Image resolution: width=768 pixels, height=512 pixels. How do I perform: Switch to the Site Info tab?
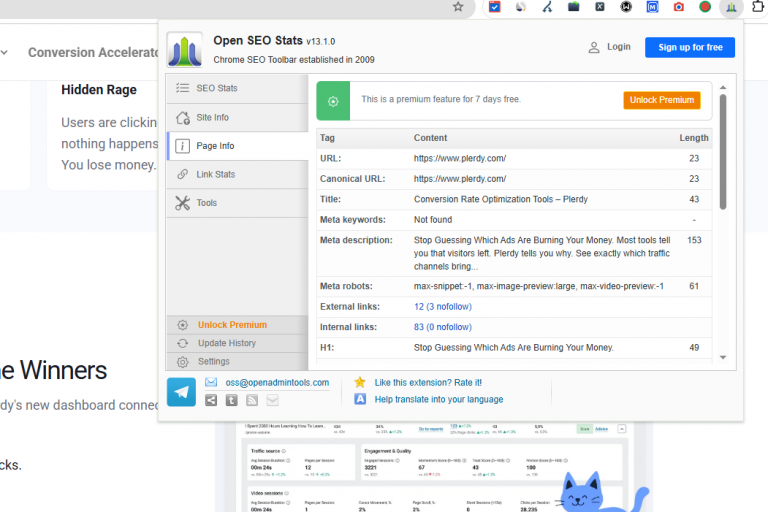point(237,118)
